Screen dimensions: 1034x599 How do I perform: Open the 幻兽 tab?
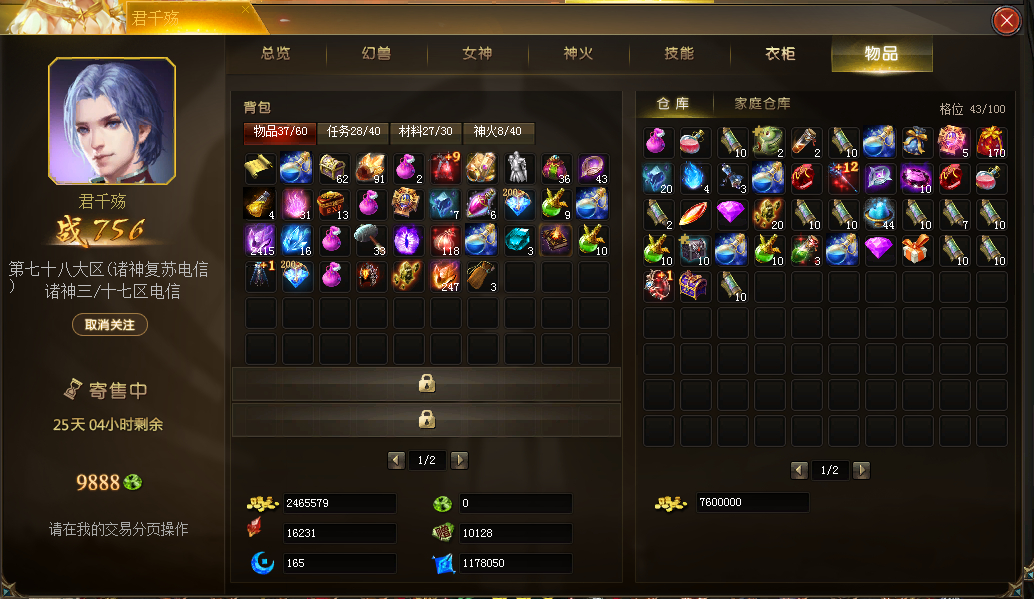pyautogui.click(x=377, y=53)
